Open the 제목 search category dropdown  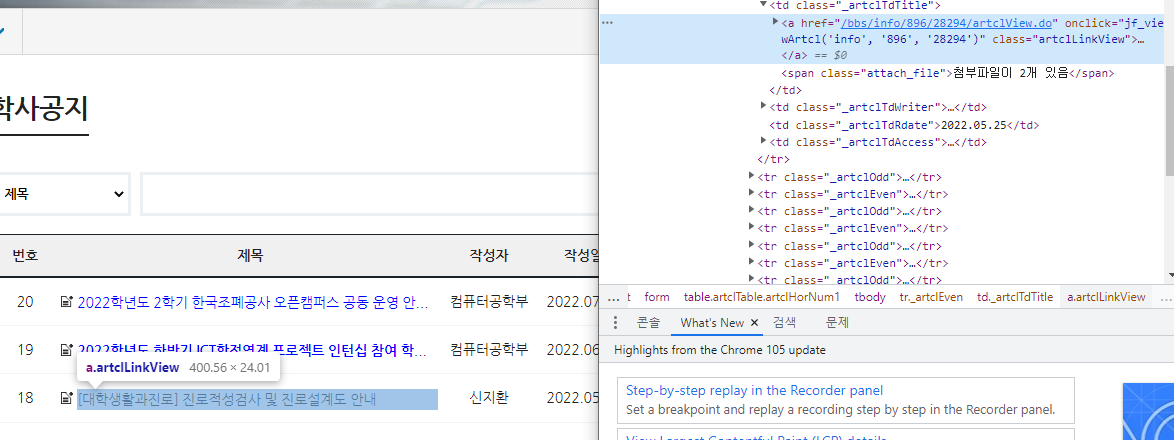click(64, 194)
